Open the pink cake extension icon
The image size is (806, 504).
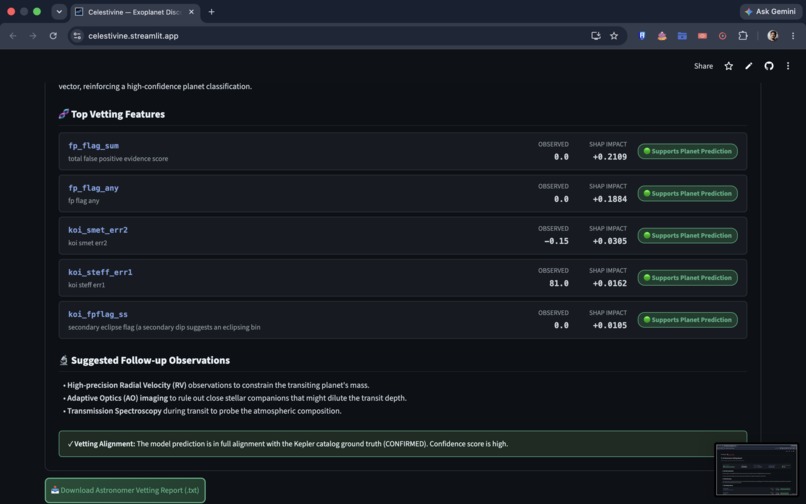662,36
